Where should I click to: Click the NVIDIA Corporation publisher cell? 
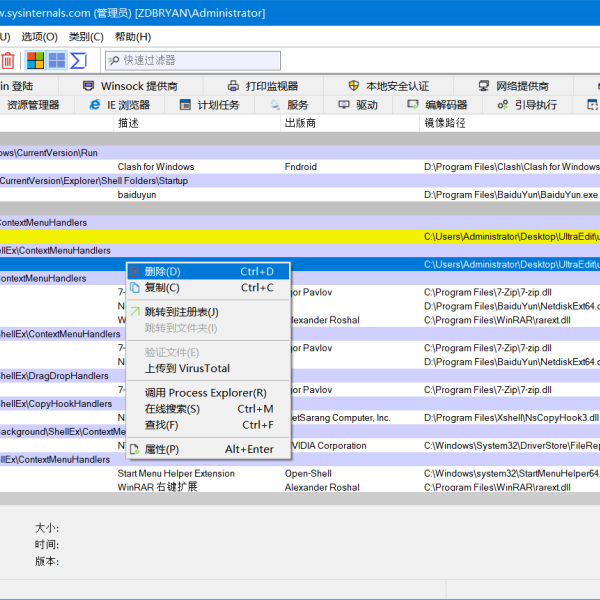pos(329,445)
